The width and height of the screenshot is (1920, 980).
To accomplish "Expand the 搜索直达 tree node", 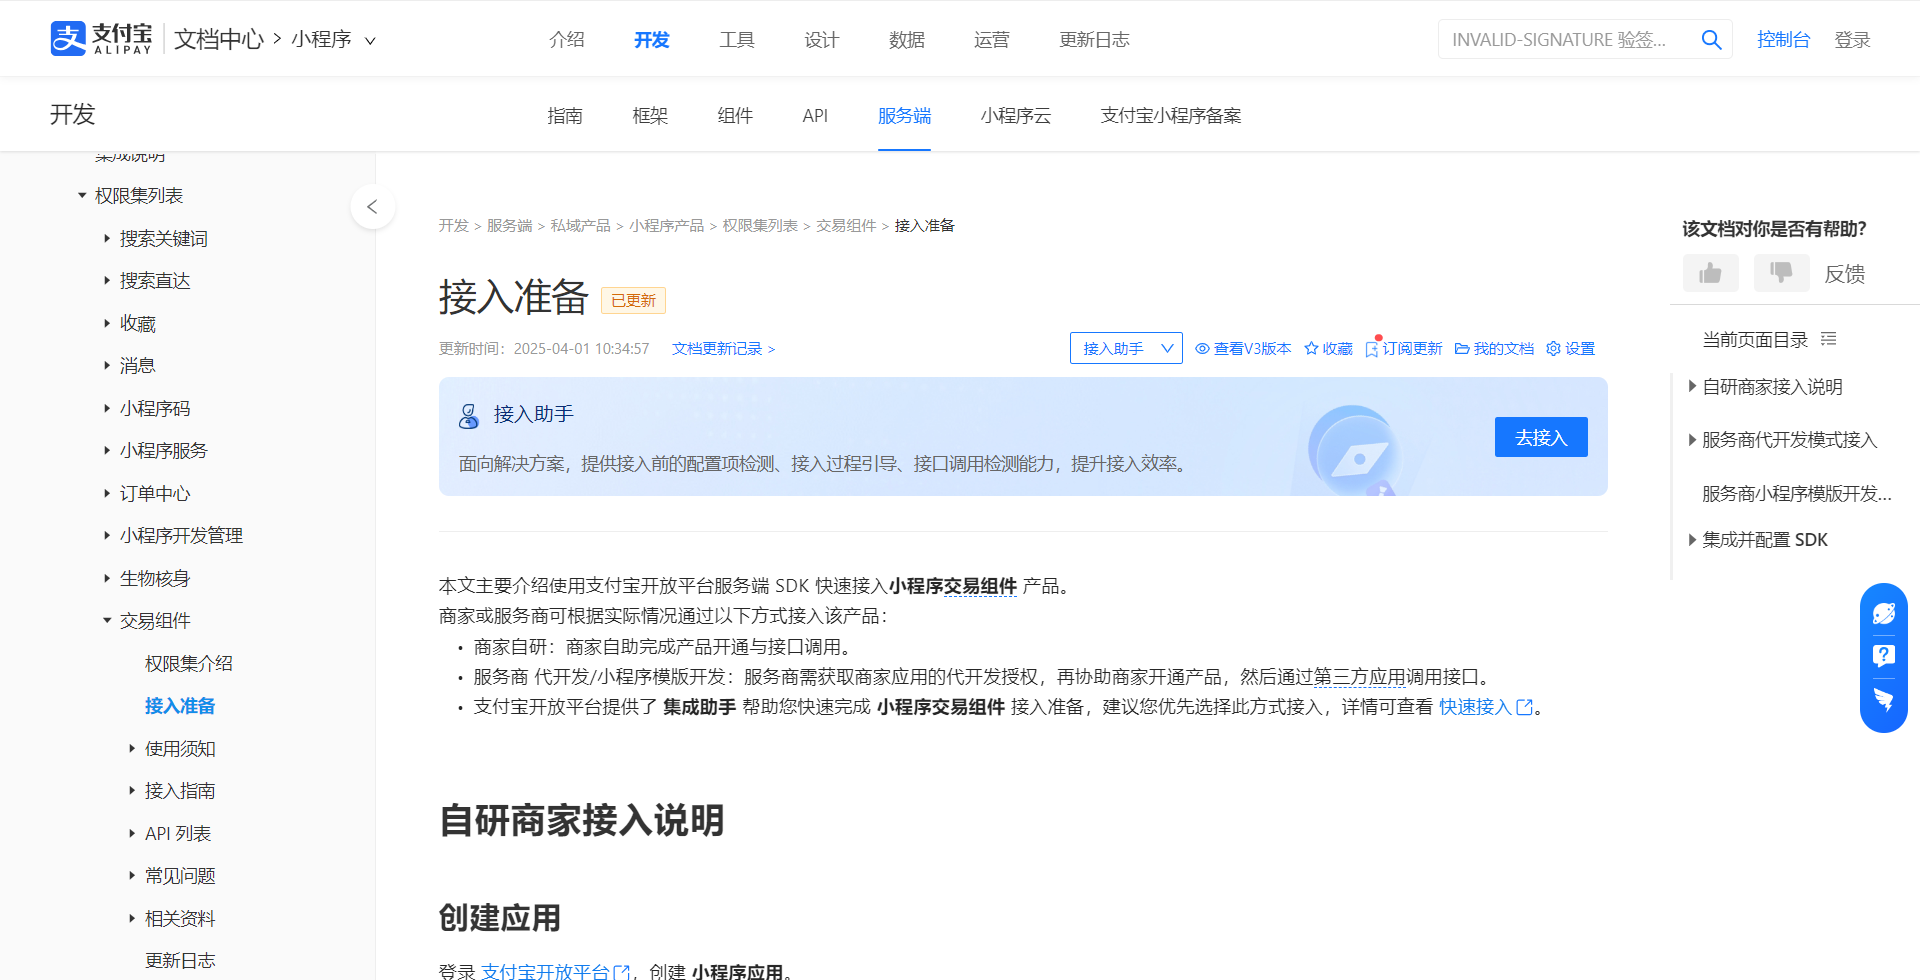I will click(x=107, y=280).
